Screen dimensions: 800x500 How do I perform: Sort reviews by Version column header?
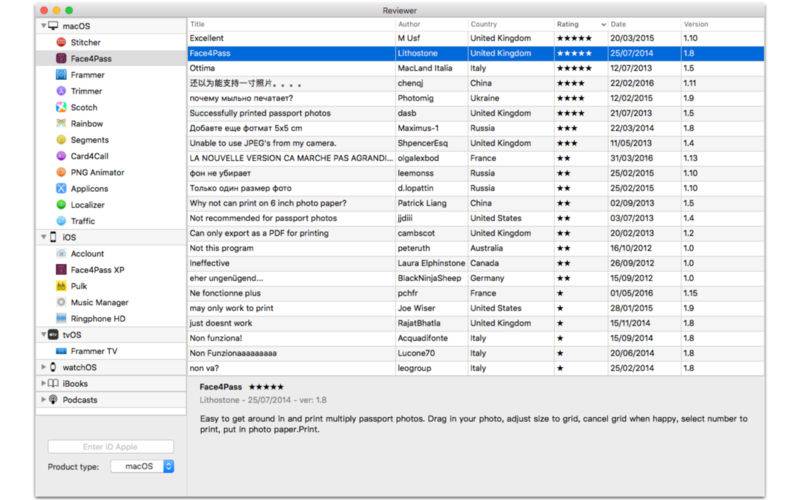tap(696, 24)
